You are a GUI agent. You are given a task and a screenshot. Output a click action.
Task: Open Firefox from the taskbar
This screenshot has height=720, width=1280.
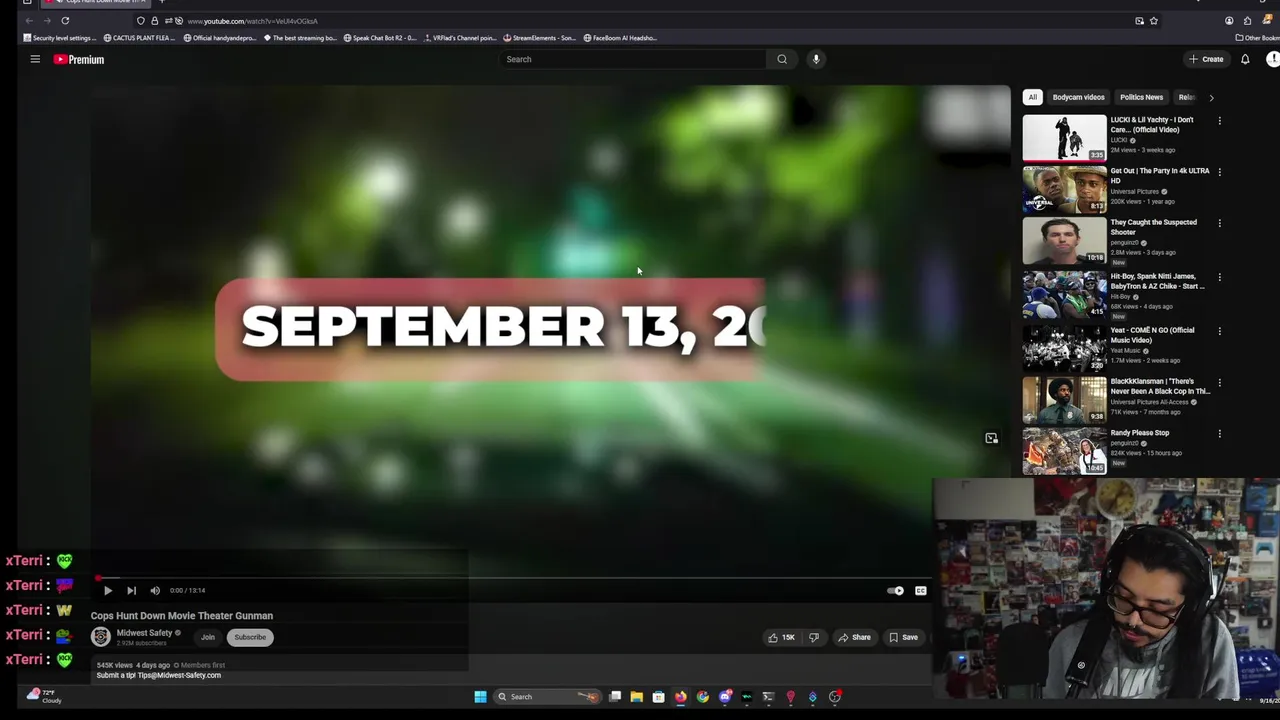coord(680,697)
